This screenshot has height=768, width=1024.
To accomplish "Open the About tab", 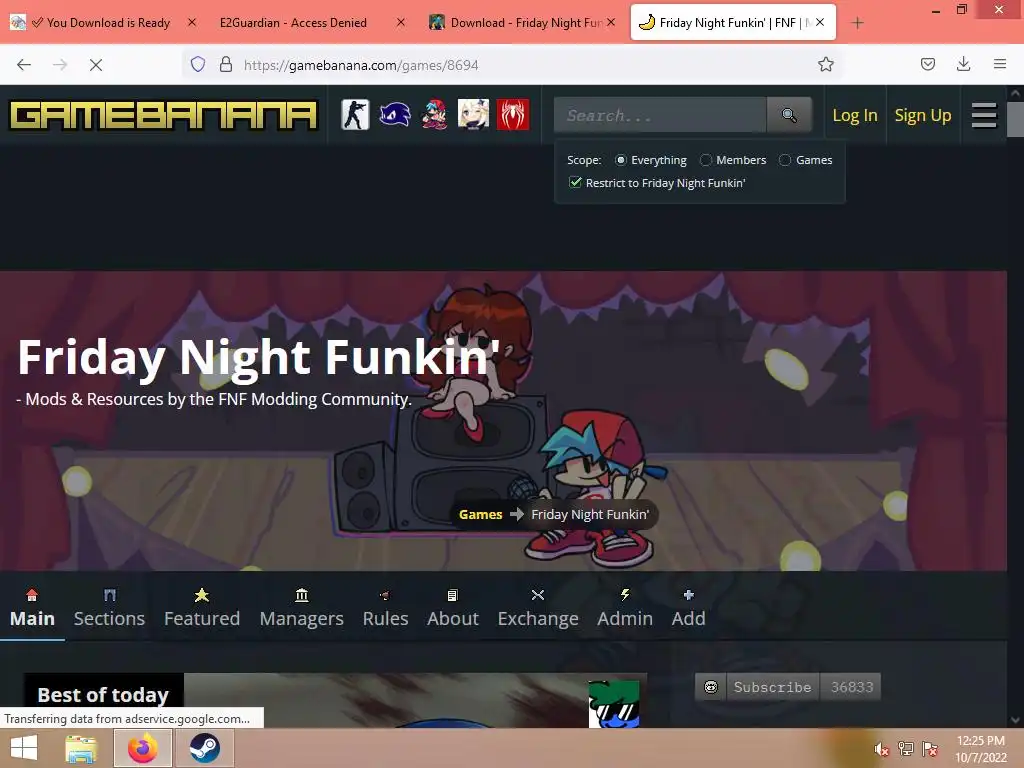I will click(x=453, y=608).
